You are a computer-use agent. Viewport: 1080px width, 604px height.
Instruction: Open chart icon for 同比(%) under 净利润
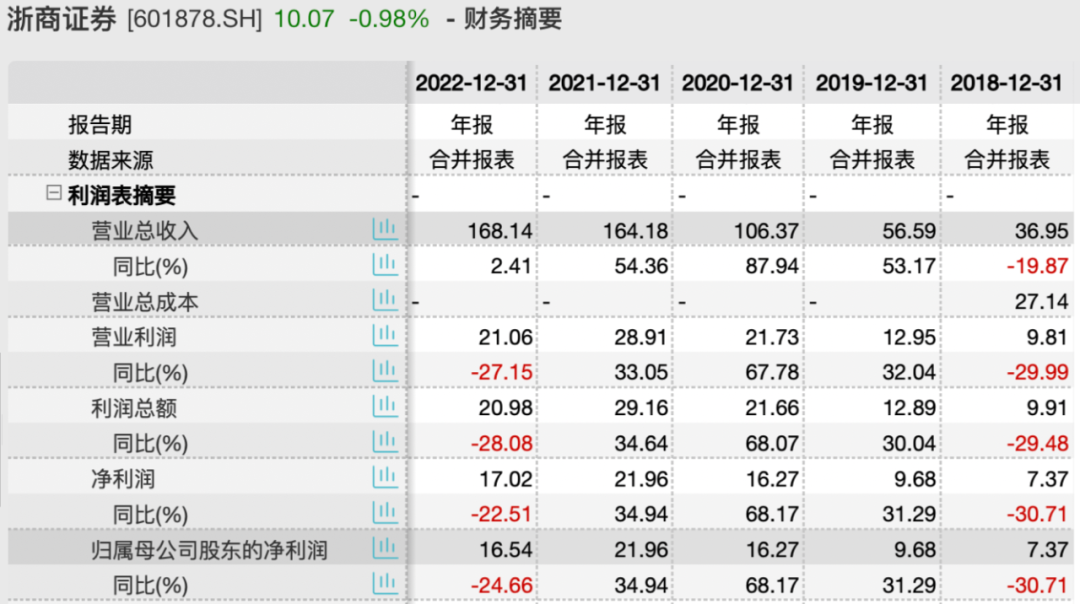[x=385, y=514]
